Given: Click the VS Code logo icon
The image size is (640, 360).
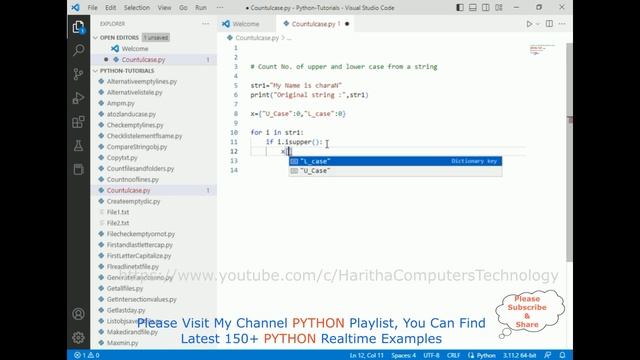Looking at the screenshot, I should tap(76, 7).
